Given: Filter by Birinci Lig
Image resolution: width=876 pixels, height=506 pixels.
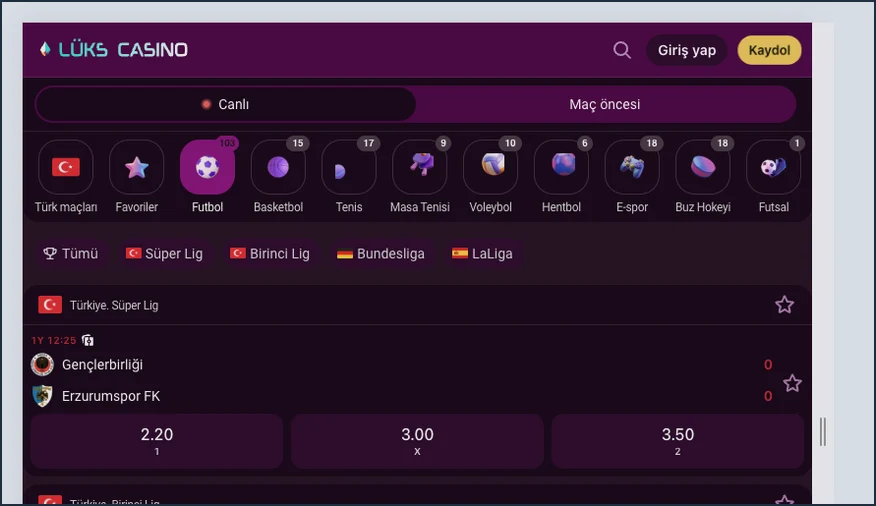Looking at the screenshot, I should [270, 254].
